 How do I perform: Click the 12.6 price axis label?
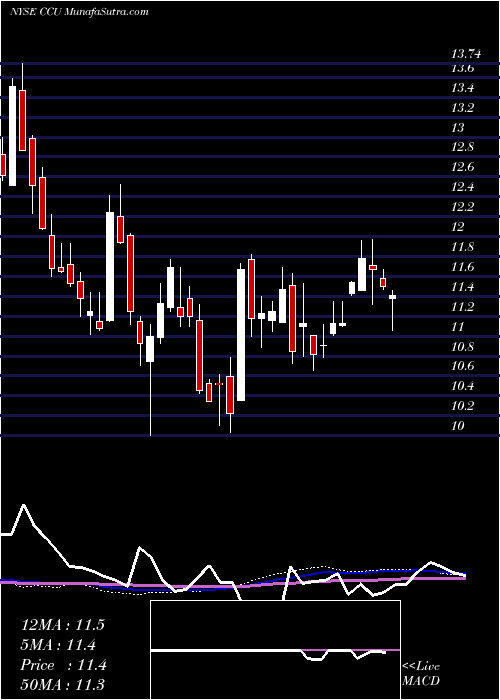click(462, 168)
